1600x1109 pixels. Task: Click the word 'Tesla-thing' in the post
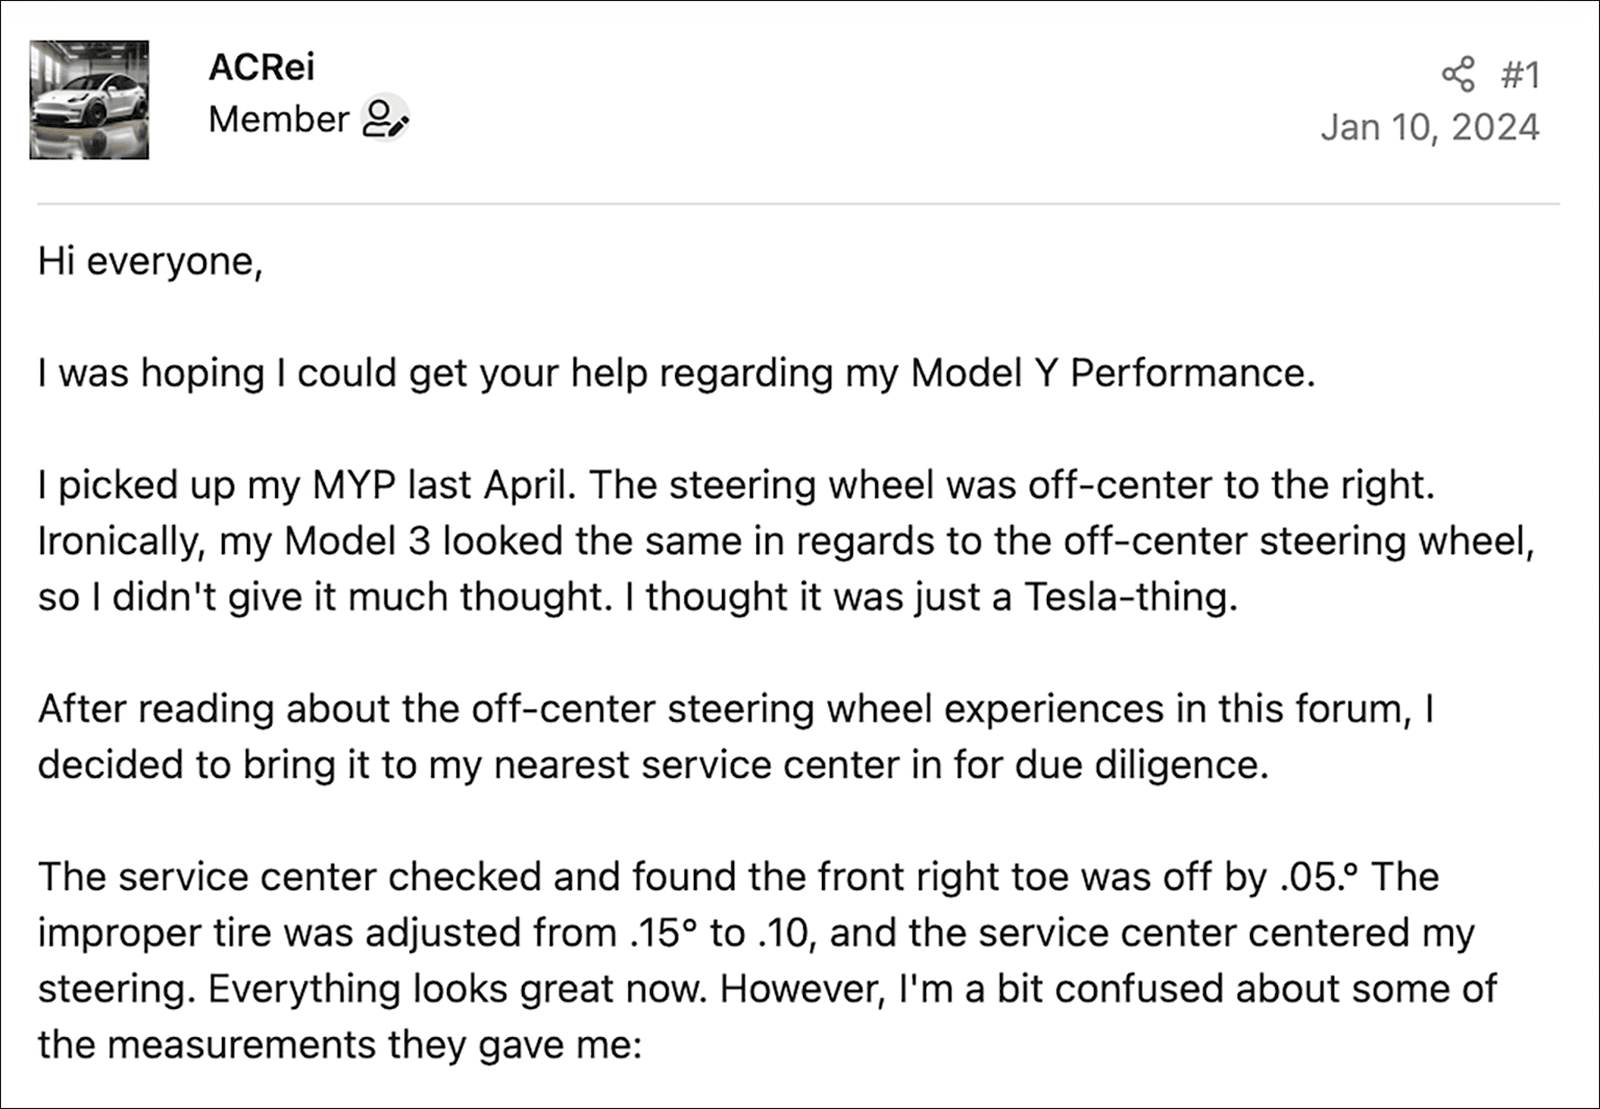(1130, 597)
